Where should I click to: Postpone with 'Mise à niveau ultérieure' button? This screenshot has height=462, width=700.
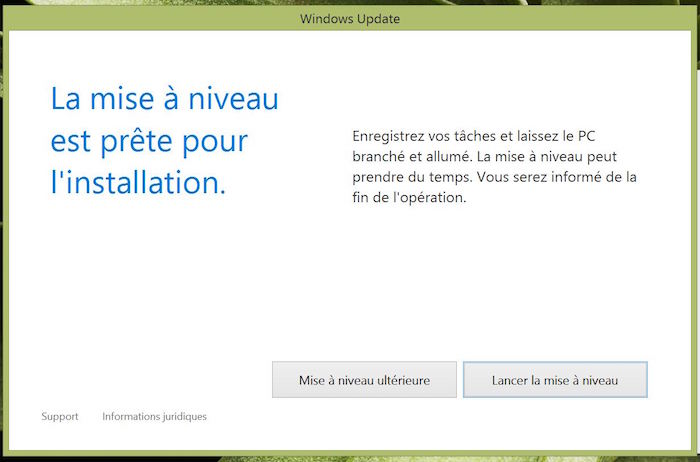coord(364,380)
